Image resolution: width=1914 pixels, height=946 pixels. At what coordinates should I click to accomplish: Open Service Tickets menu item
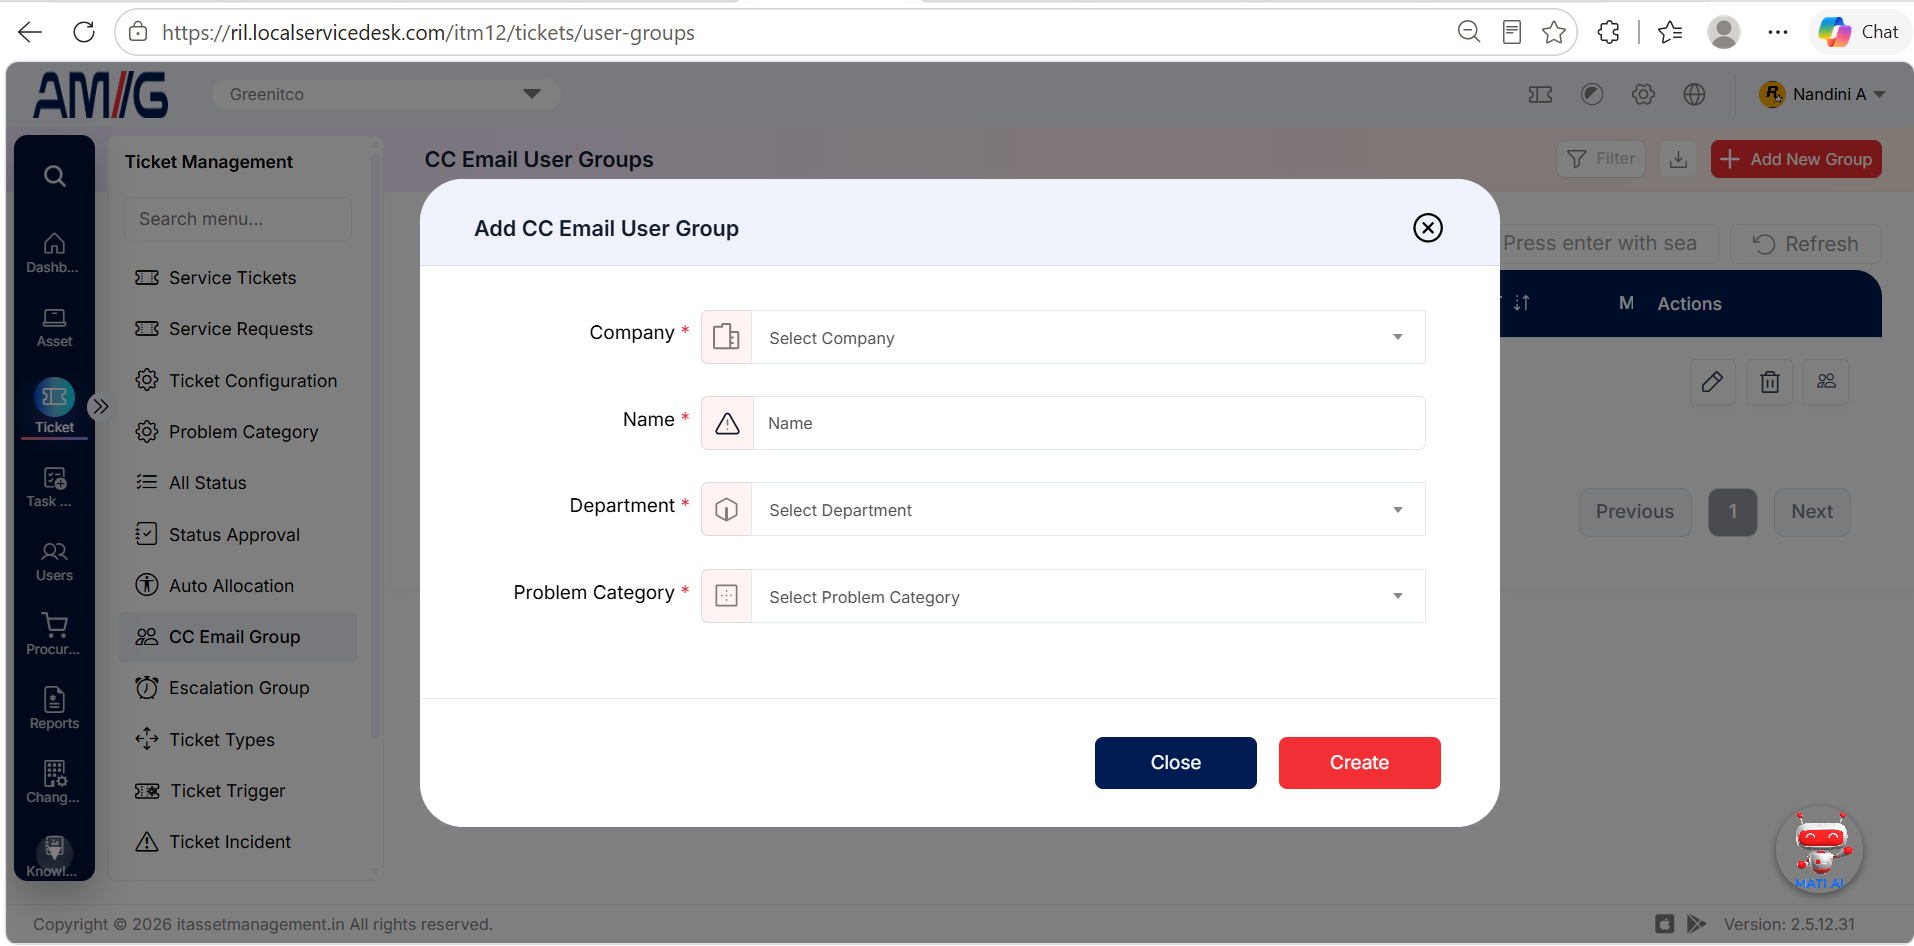click(x=237, y=278)
